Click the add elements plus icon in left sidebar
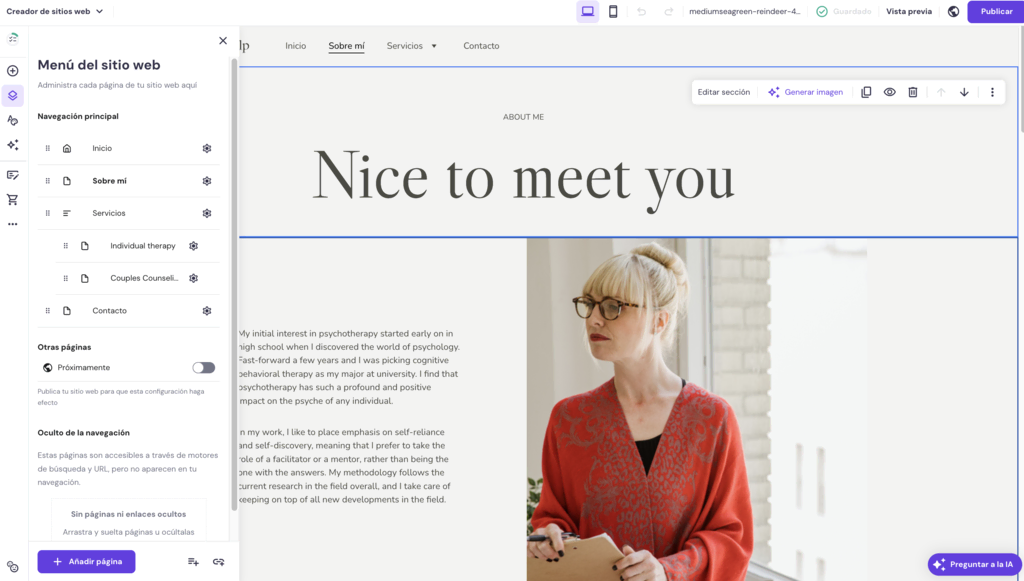 click(13, 71)
